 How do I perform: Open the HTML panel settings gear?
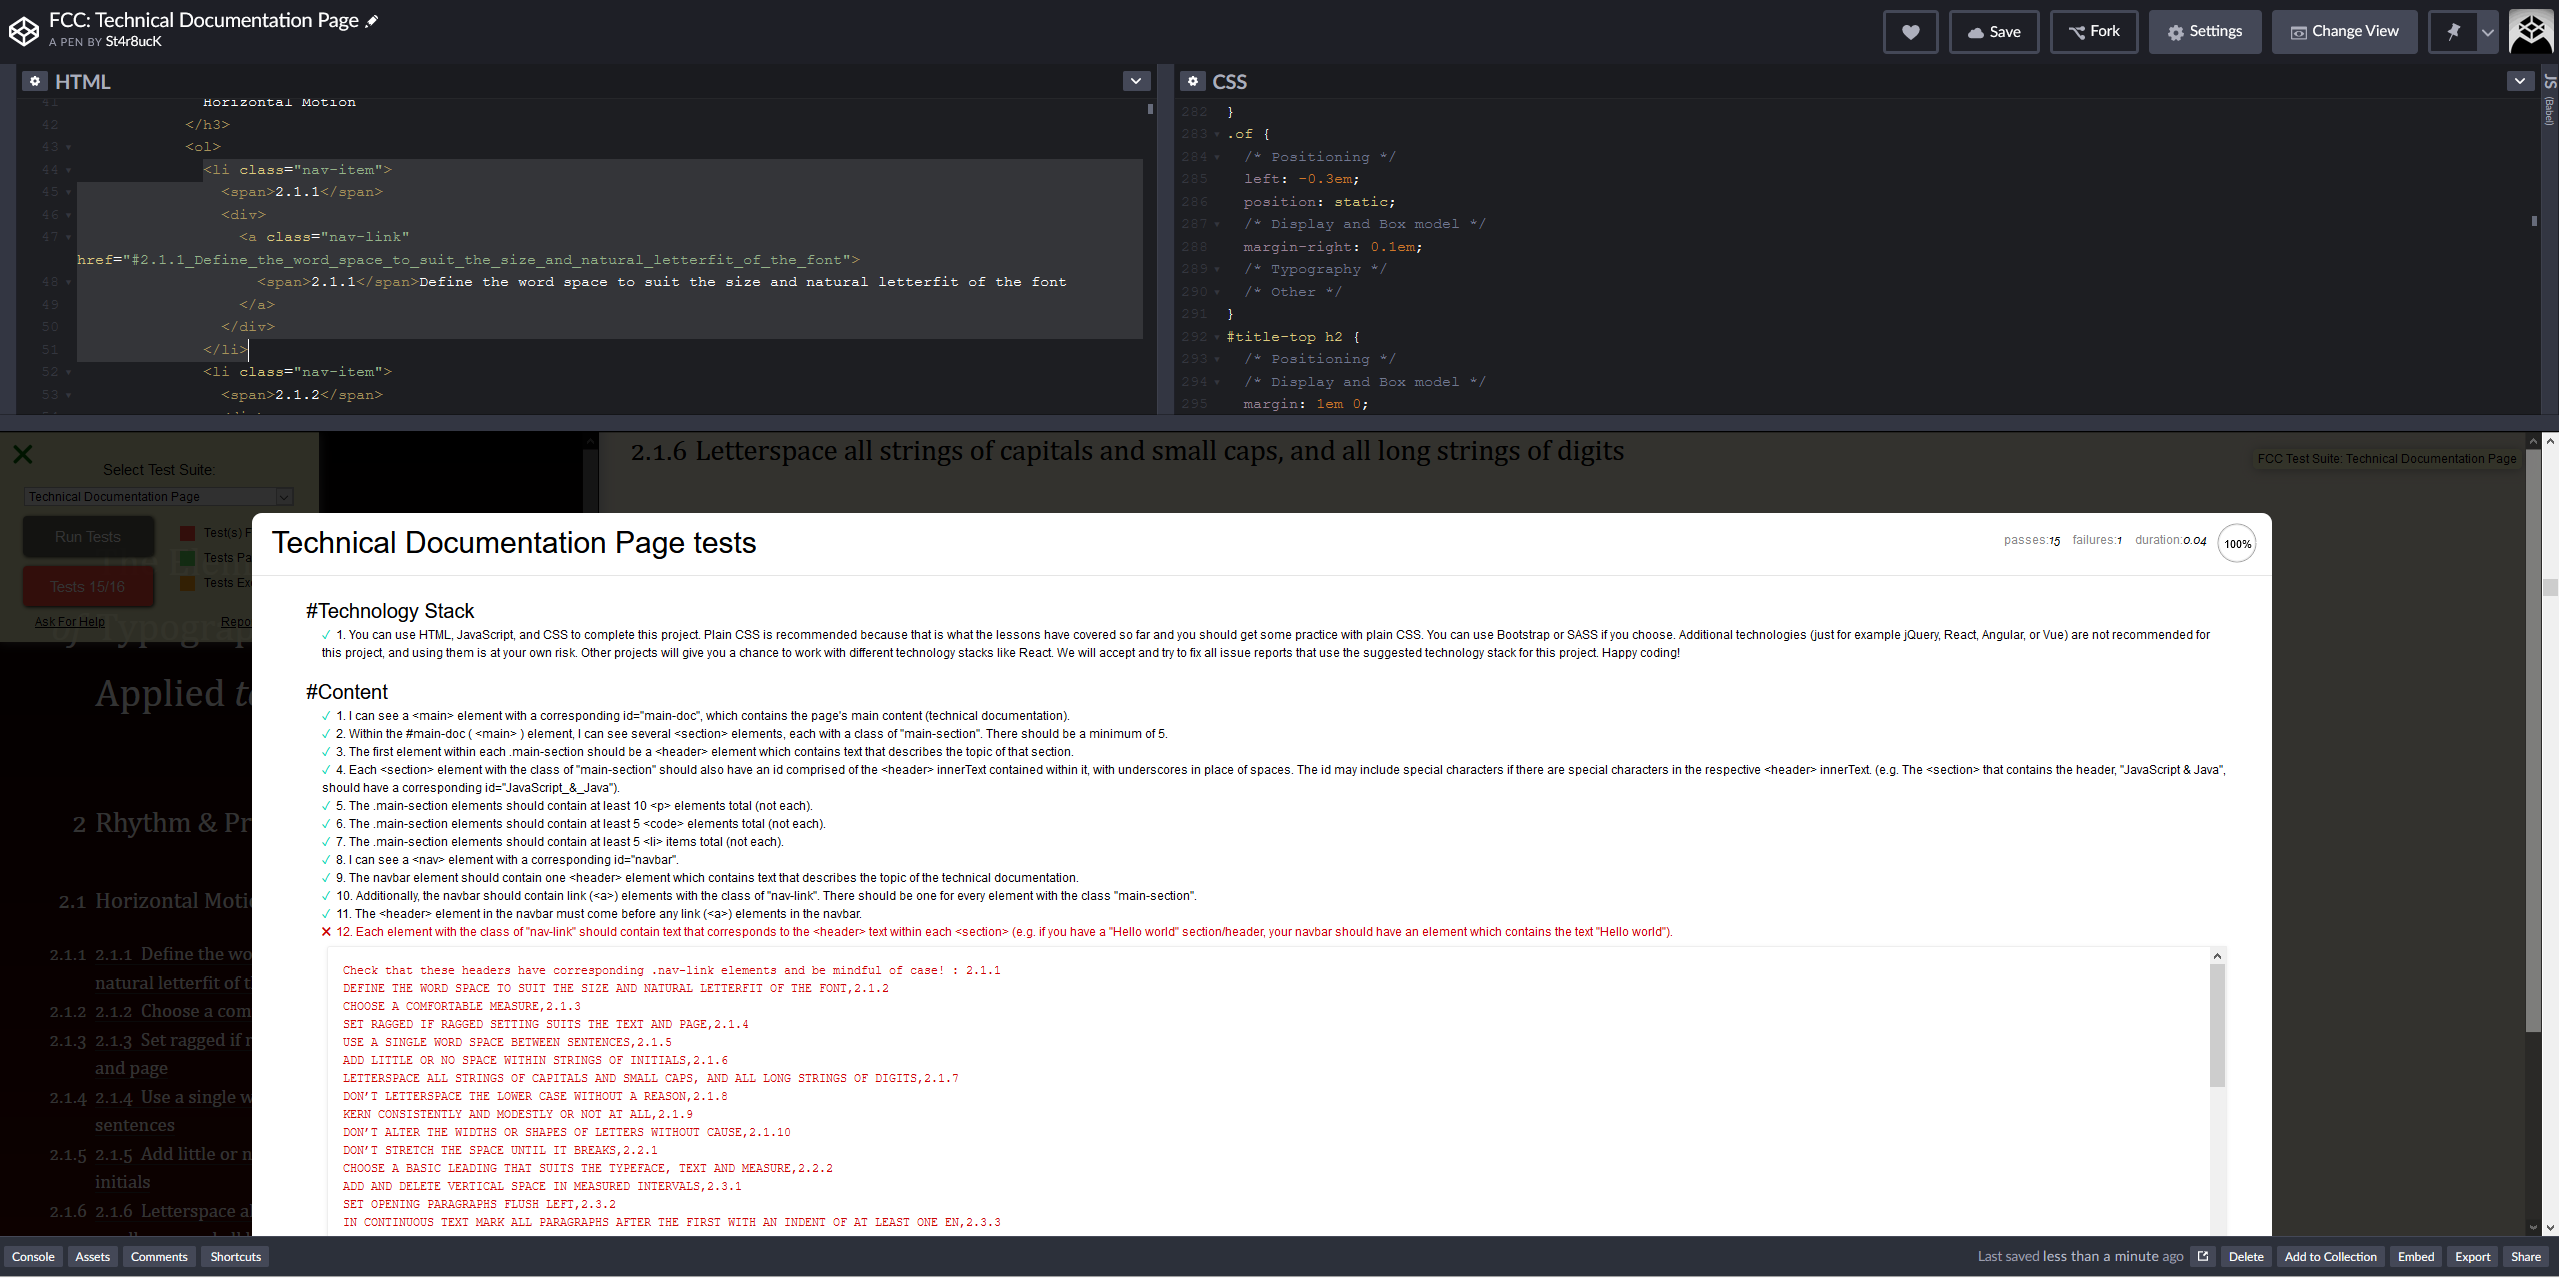click(x=35, y=80)
